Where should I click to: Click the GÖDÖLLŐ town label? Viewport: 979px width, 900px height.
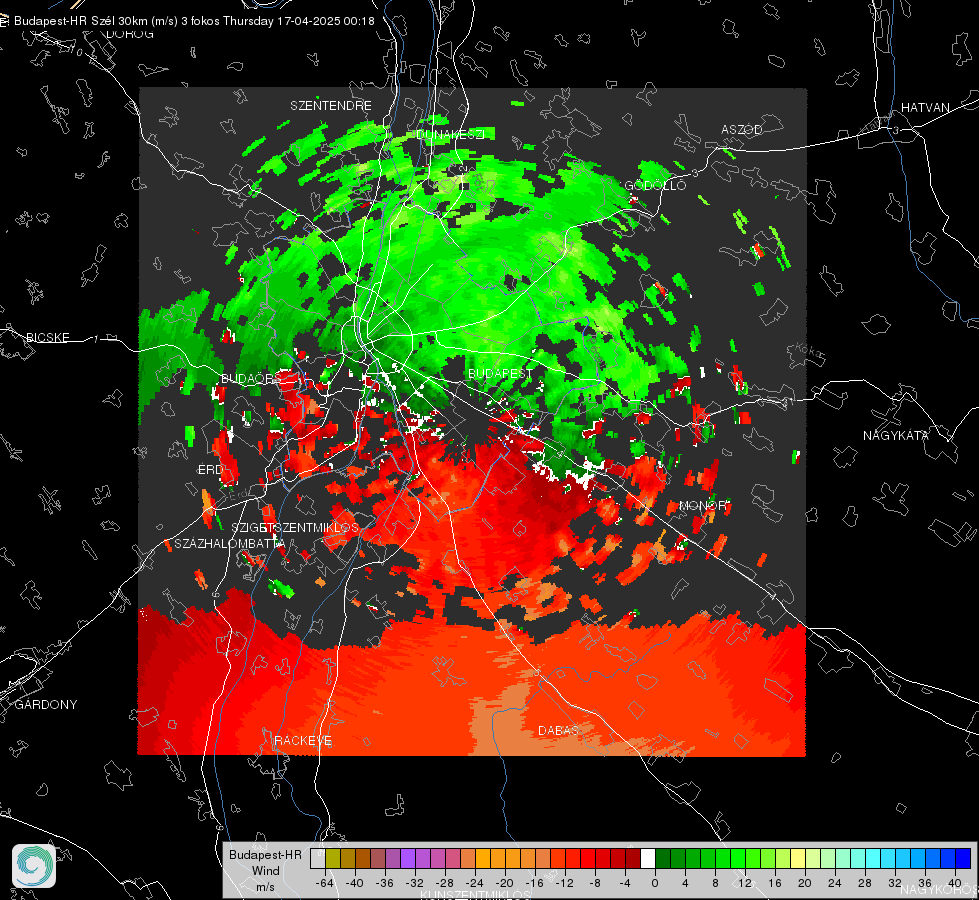pos(655,185)
